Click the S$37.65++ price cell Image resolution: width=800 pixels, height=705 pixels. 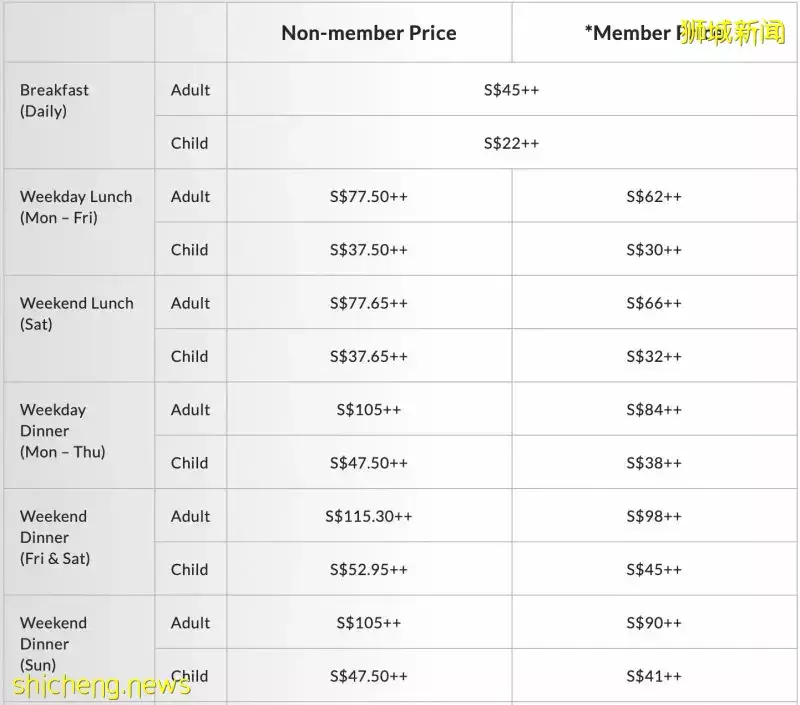(x=369, y=356)
